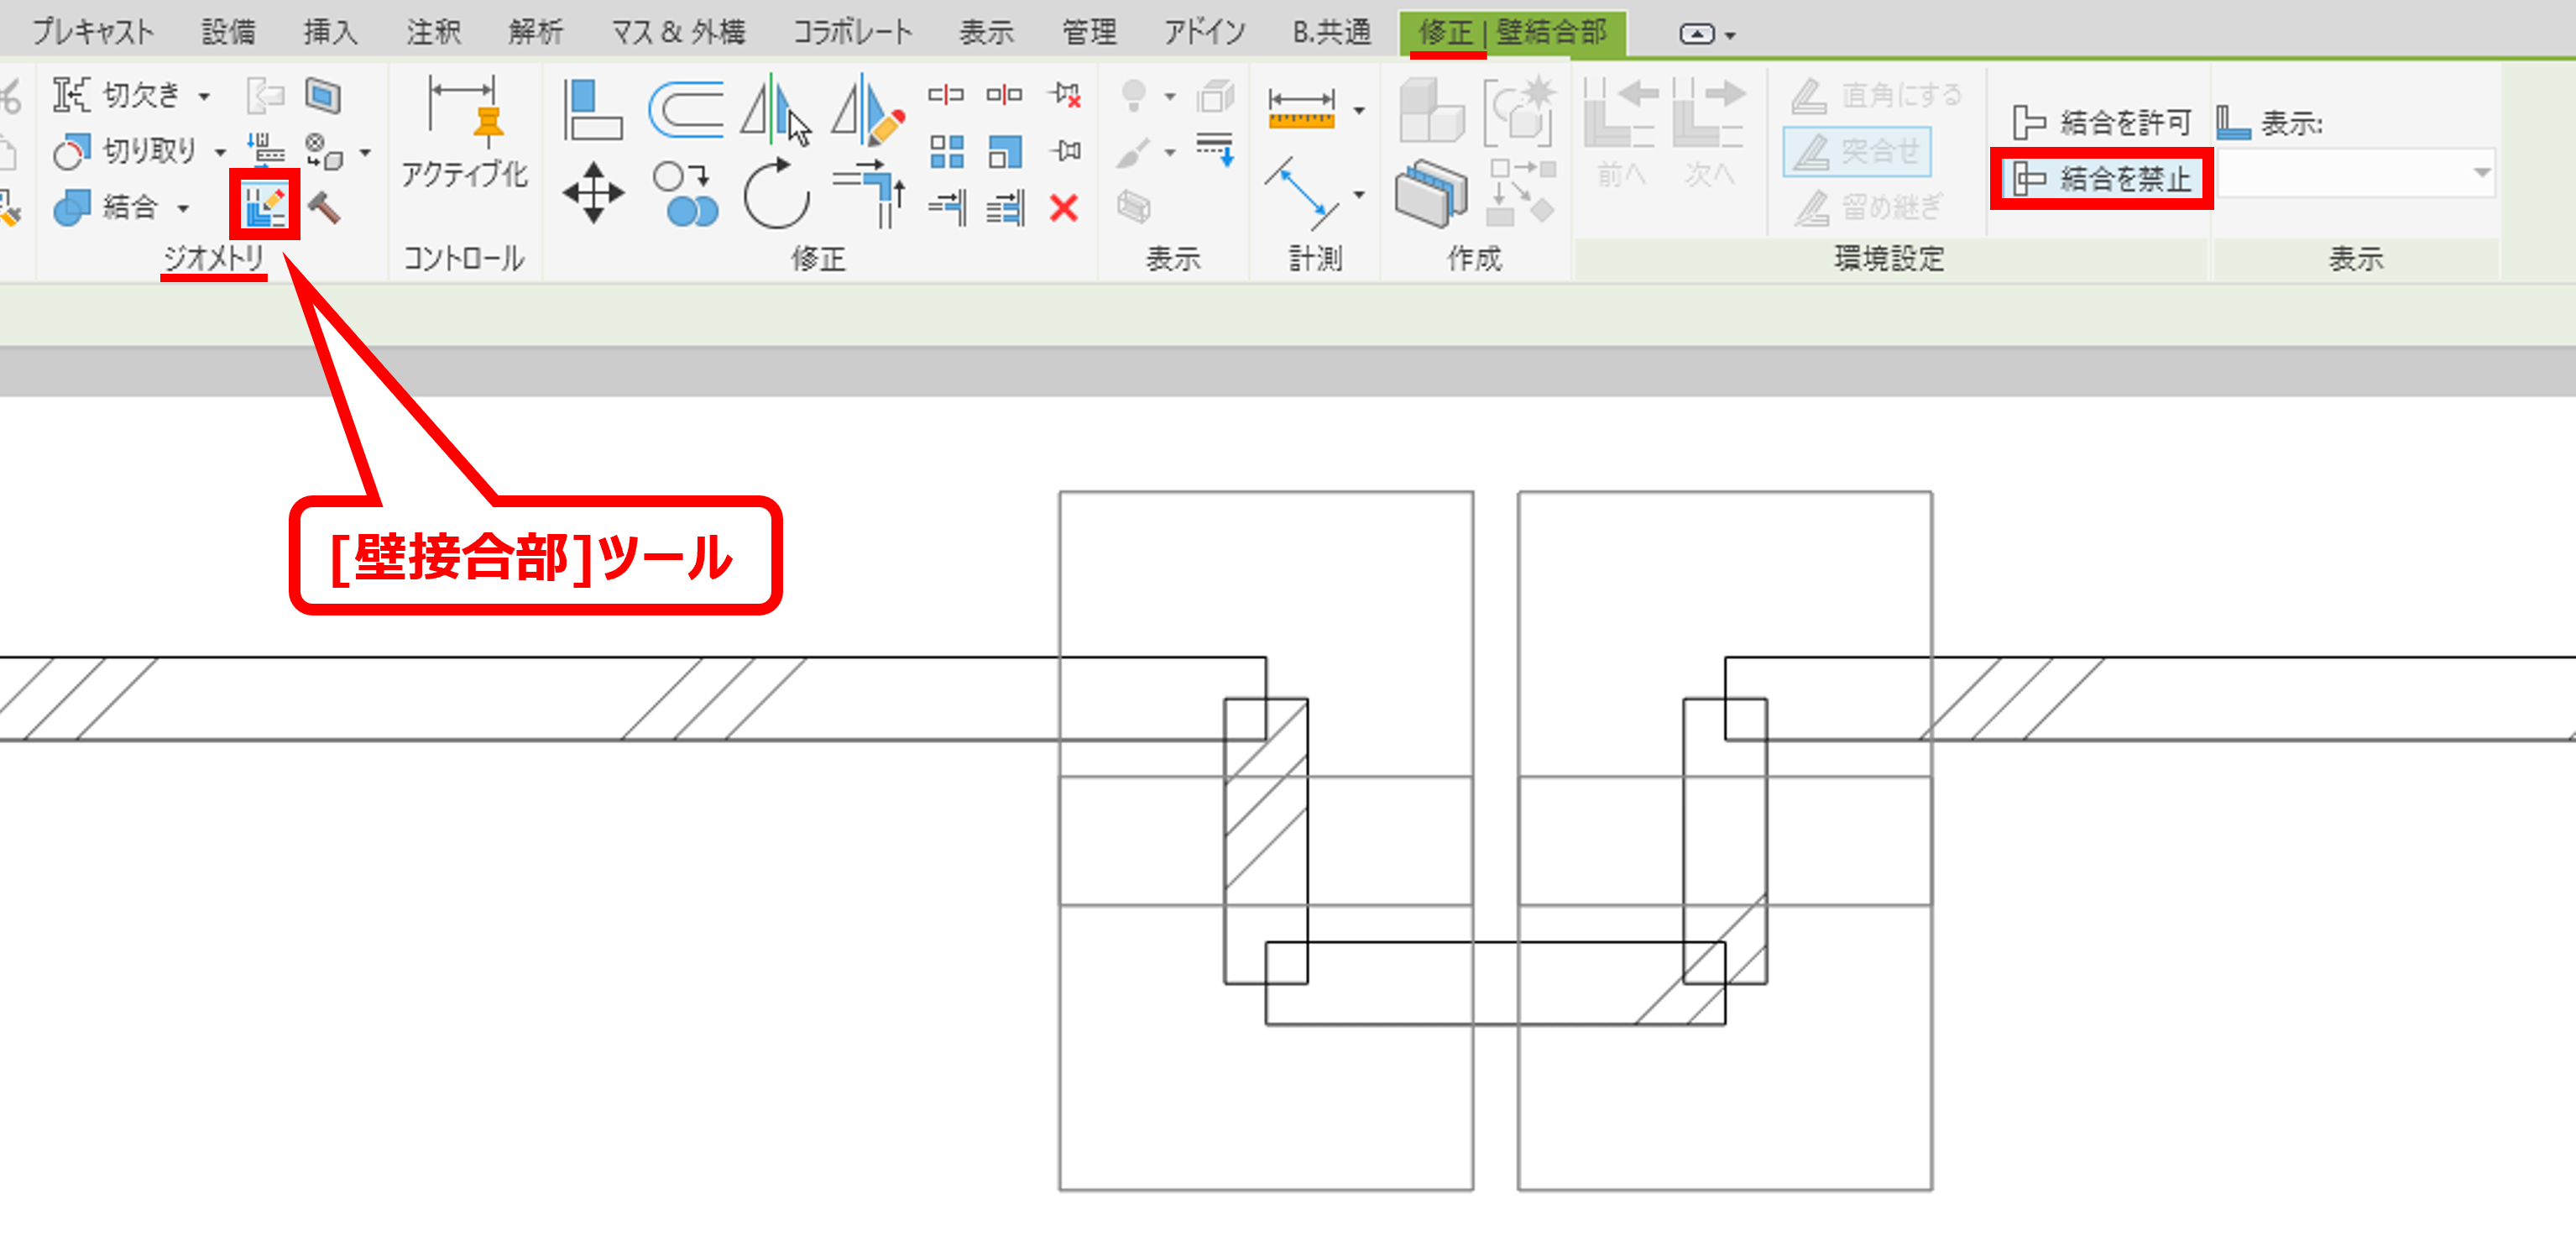Click the Demolish hammer icon
Screen dimensions: 2576x1236
[x=324, y=208]
